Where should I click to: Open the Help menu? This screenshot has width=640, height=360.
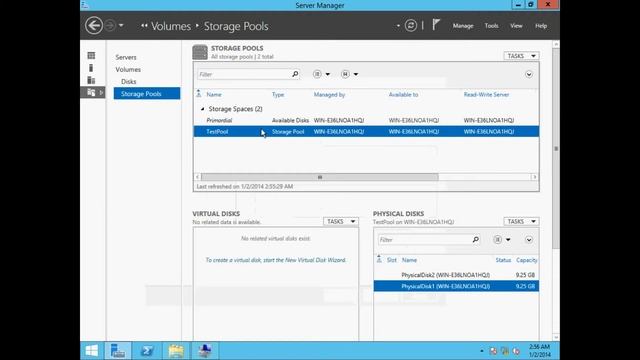point(541,26)
